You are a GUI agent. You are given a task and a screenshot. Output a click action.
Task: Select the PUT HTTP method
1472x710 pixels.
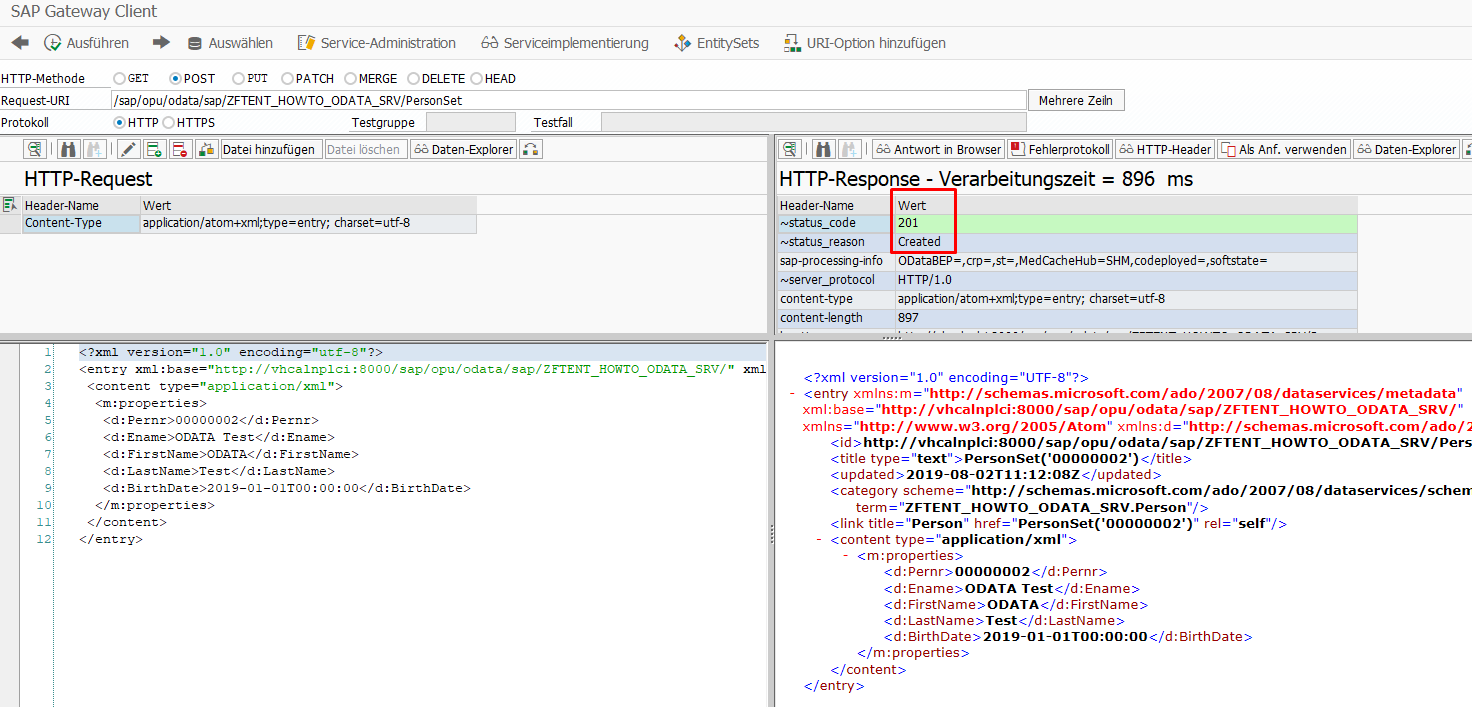point(238,78)
